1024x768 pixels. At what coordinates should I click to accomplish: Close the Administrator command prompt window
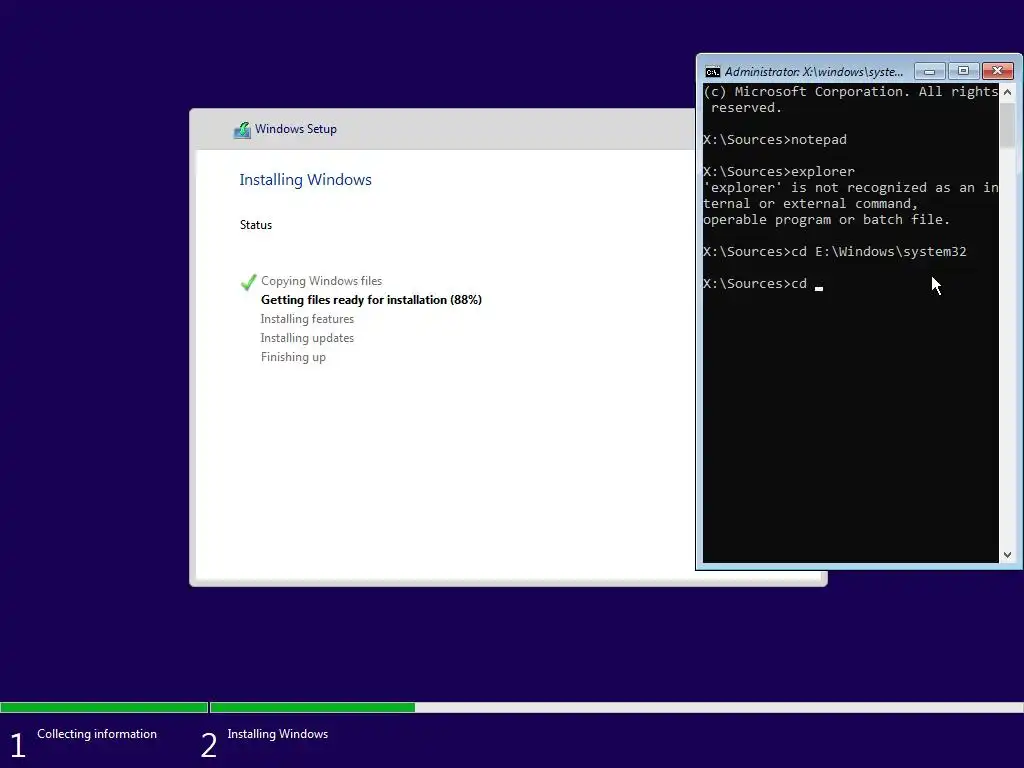998,71
